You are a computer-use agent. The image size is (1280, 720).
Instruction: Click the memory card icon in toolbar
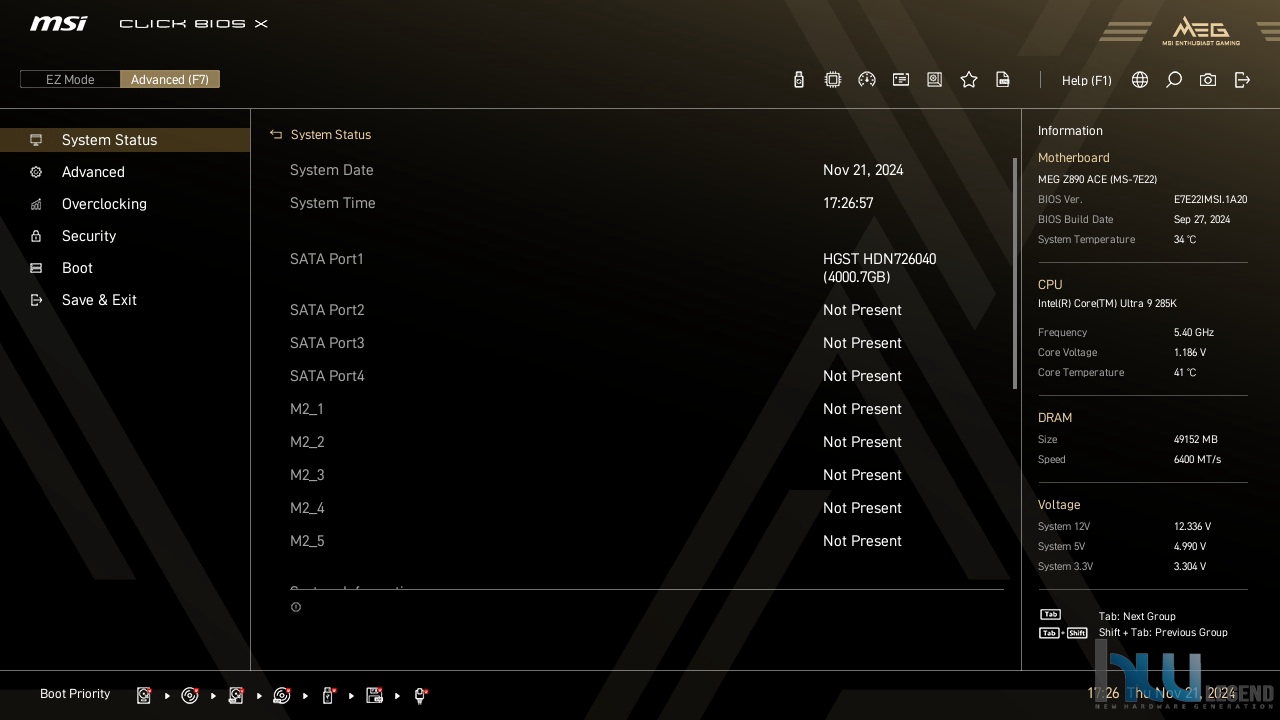901,80
